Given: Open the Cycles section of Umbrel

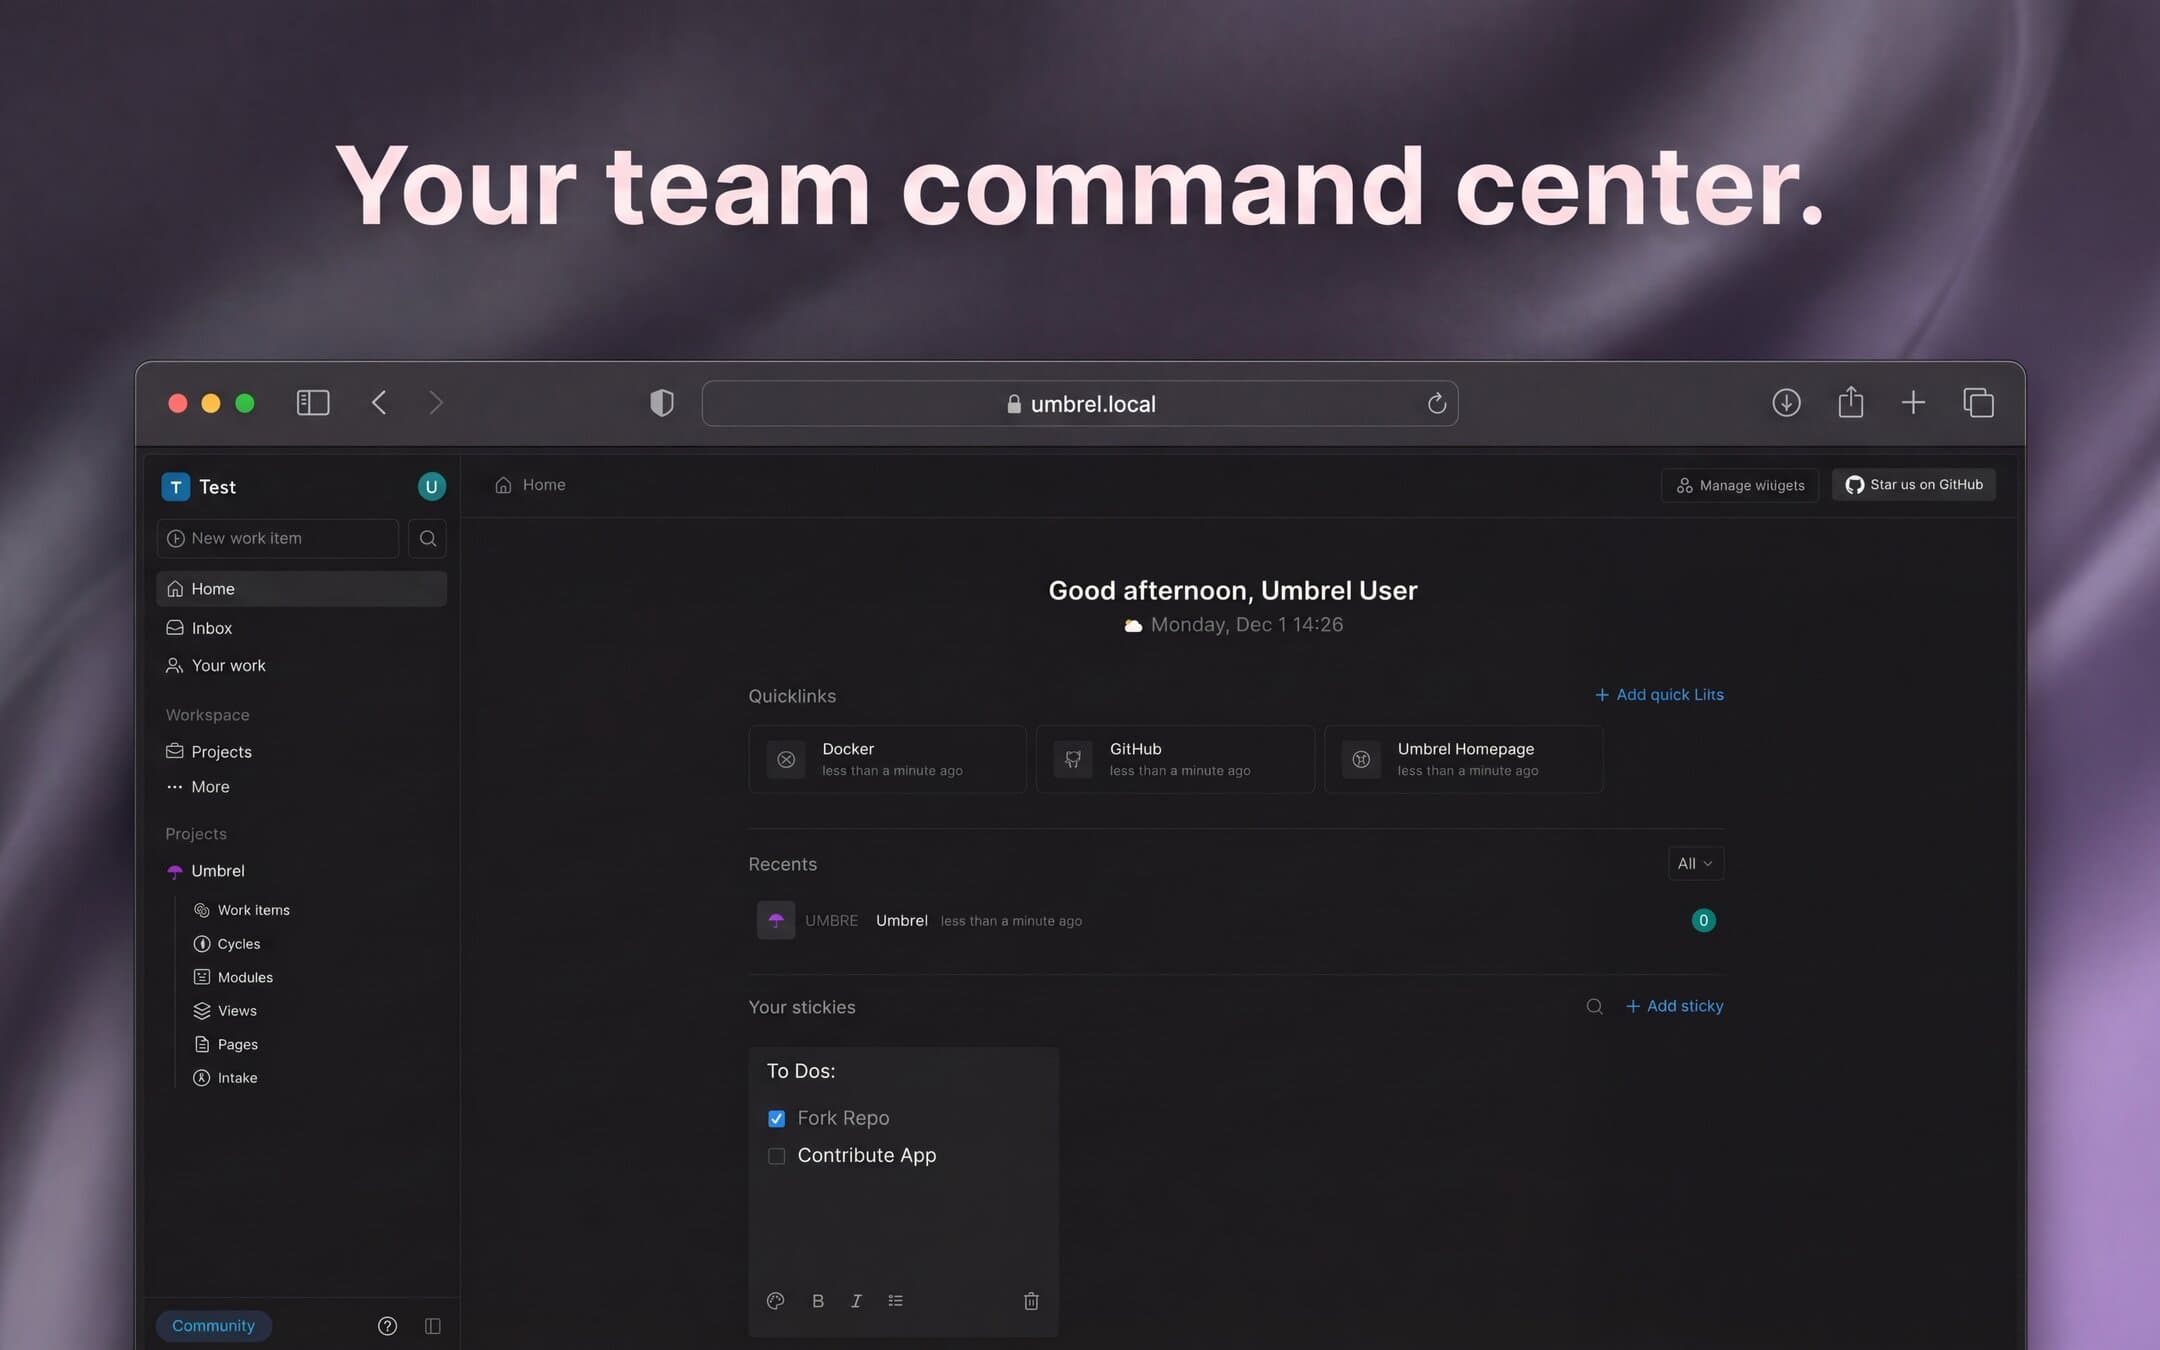Looking at the screenshot, I should [x=238, y=944].
